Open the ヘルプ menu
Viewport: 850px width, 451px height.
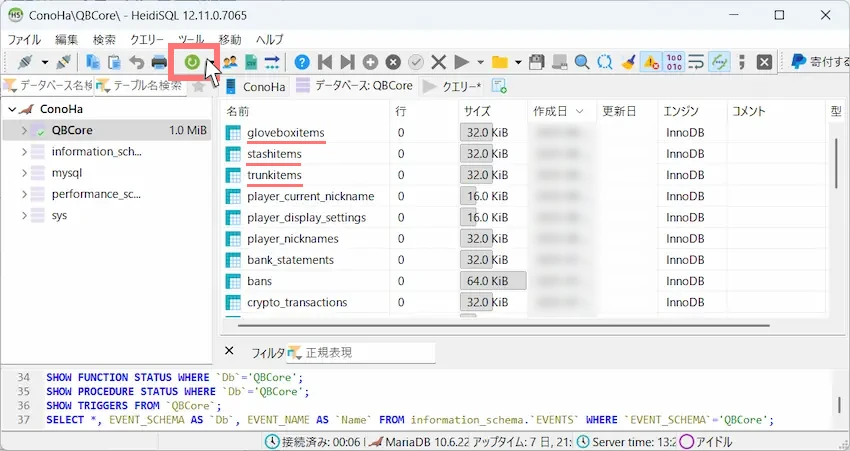pos(269,40)
